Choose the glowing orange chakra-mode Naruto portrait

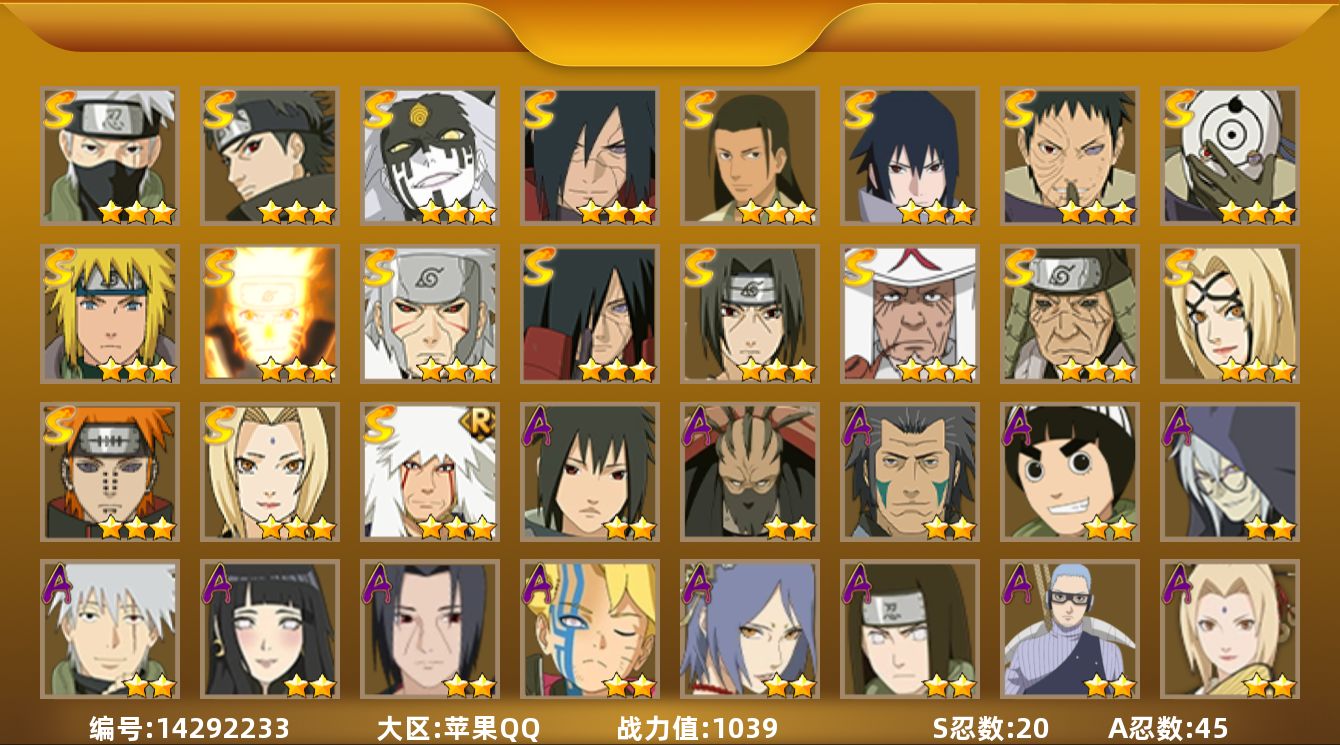click(x=270, y=314)
